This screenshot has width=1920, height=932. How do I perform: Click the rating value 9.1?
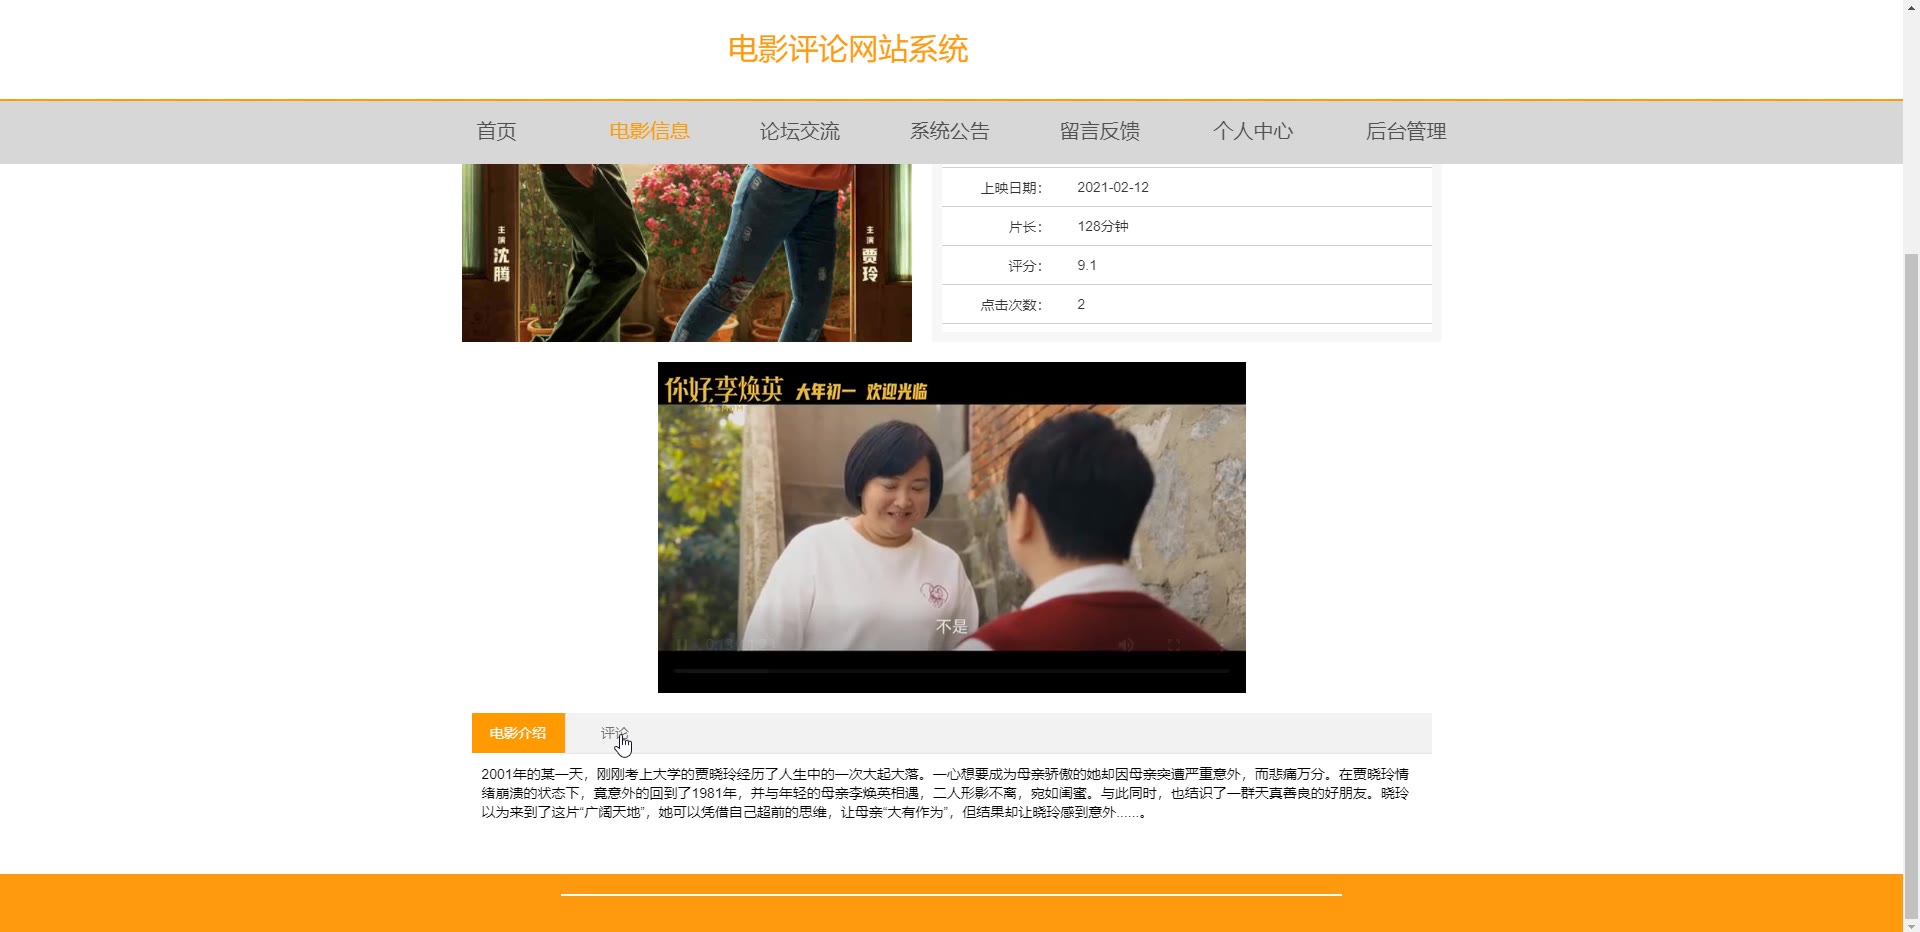coord(1087,265)
